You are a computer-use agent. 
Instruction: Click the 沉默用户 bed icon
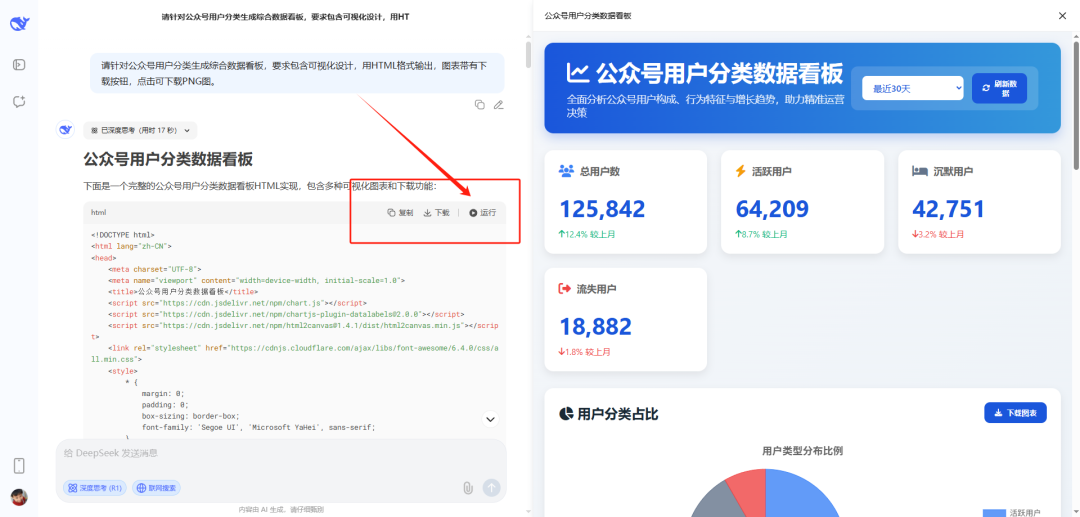[920, 171]
